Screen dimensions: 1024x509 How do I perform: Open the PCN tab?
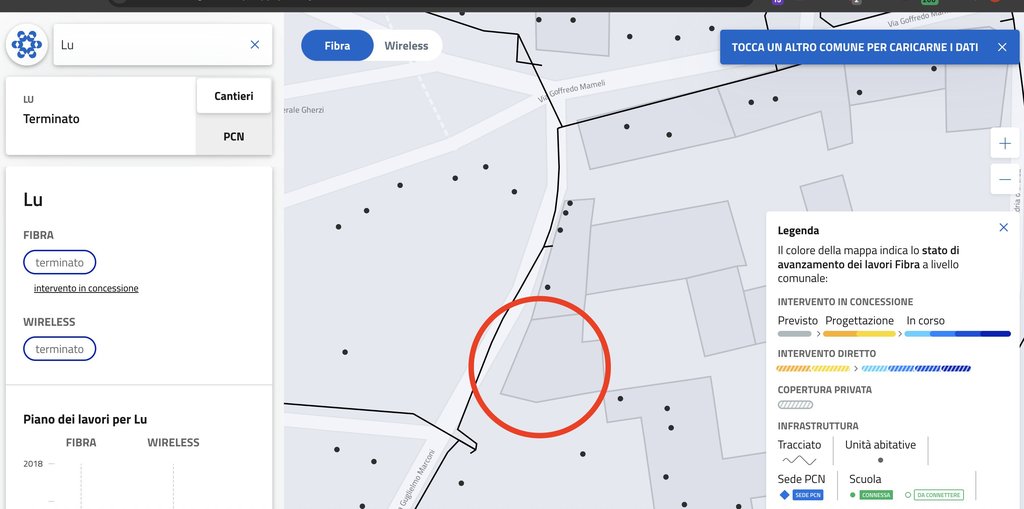[x=234, y=137]
